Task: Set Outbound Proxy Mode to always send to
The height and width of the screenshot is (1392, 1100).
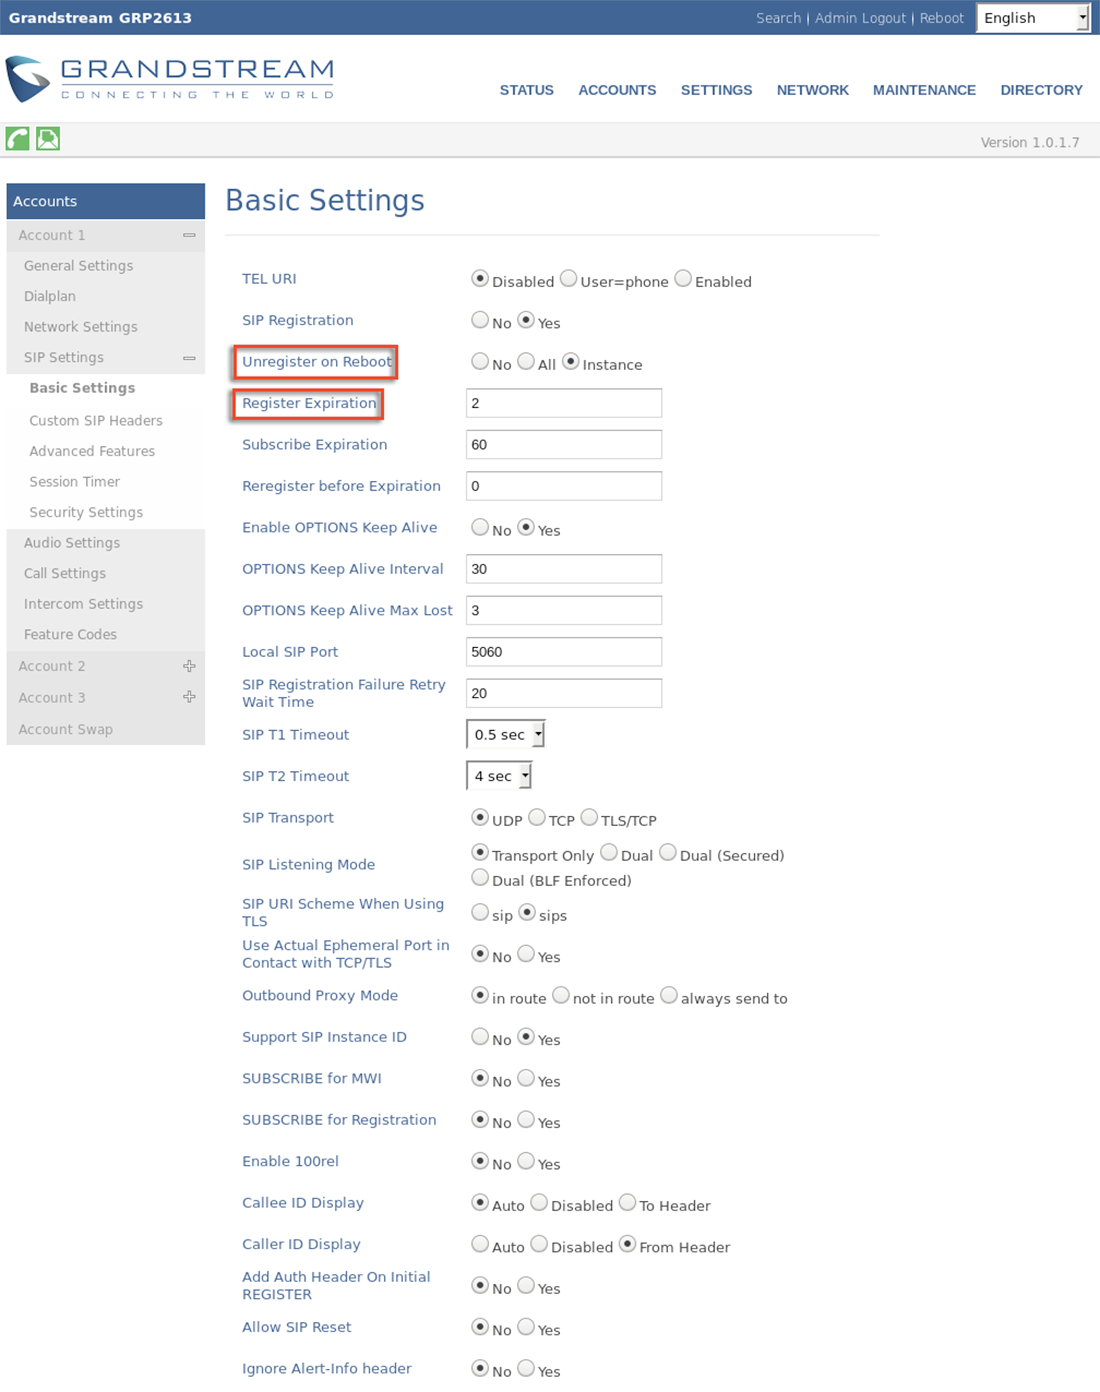Action: tap(669, 996)
